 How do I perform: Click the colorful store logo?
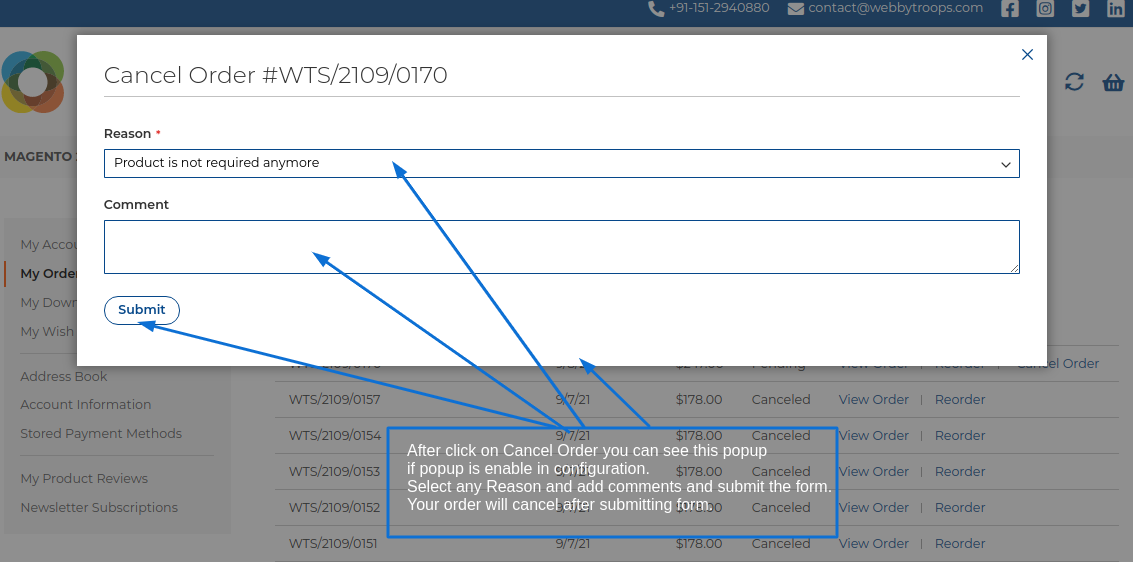33,82
